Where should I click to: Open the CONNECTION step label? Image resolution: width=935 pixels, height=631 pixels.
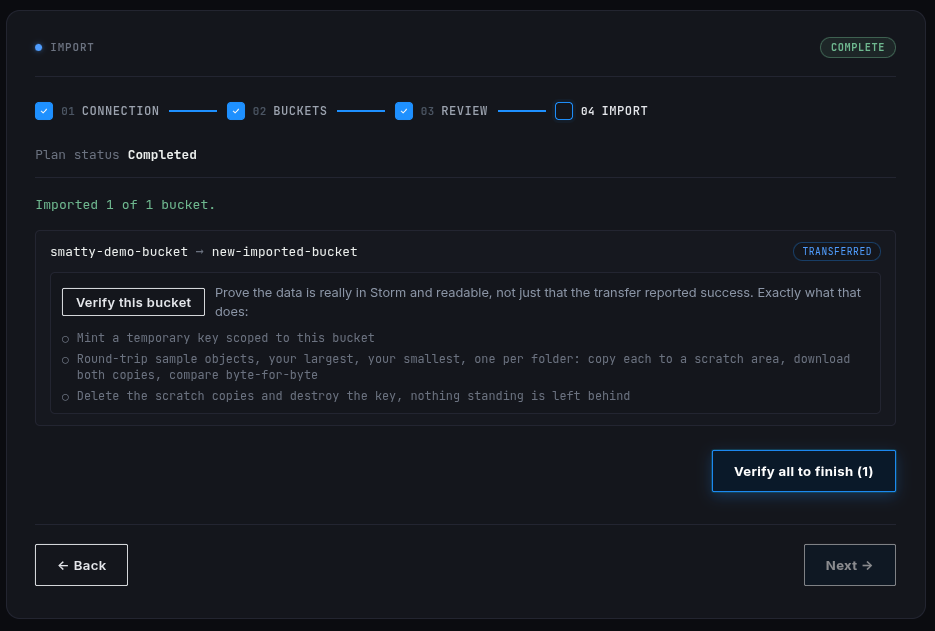click(x=120, y=111)
